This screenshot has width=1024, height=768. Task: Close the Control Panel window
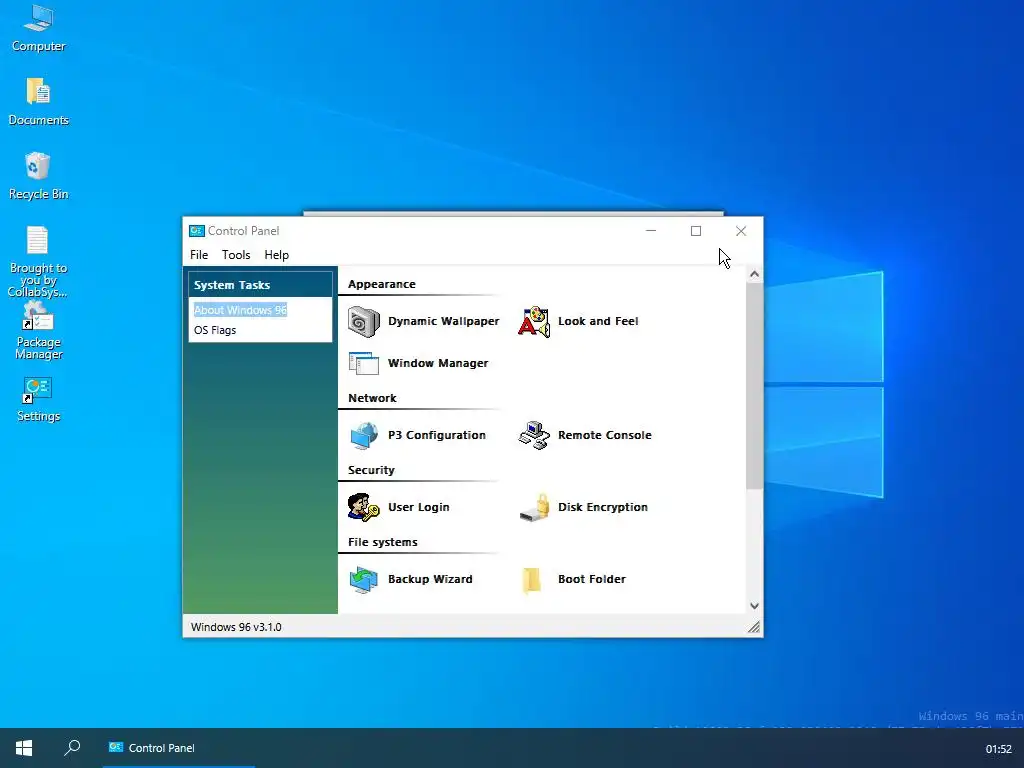pos(741,231)
